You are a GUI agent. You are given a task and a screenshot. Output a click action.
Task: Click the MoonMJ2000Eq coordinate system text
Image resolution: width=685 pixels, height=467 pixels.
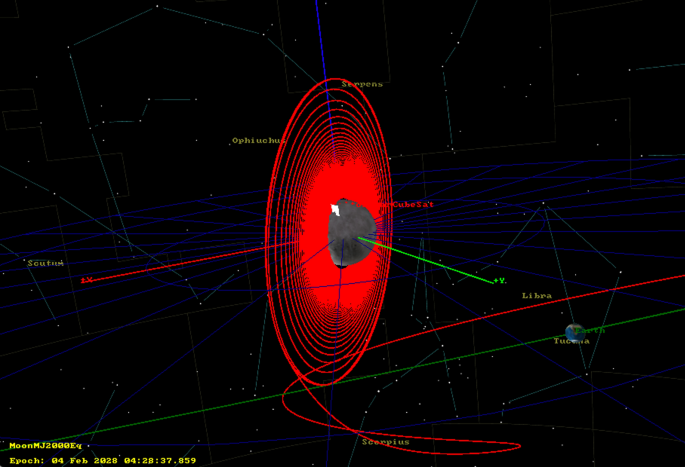[45, 446]
